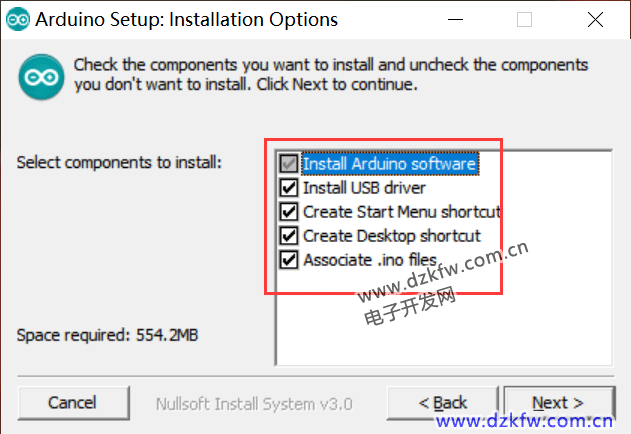Uncheck Associate .ino files
Image resolution: width=631 pixels, height=434 pixels.
288,260
